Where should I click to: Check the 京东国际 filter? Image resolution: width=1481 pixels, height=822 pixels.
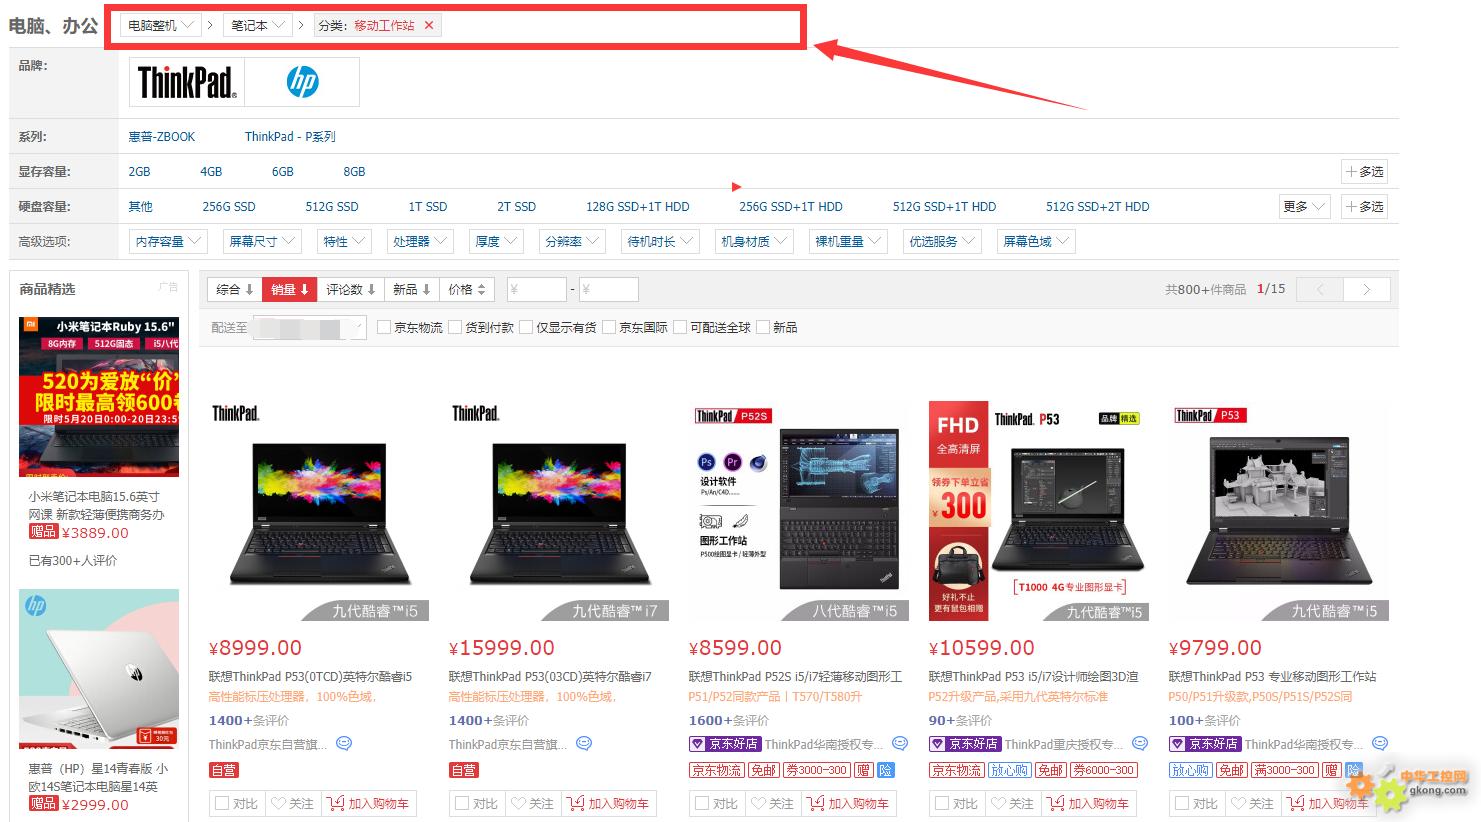coord(609,327)
